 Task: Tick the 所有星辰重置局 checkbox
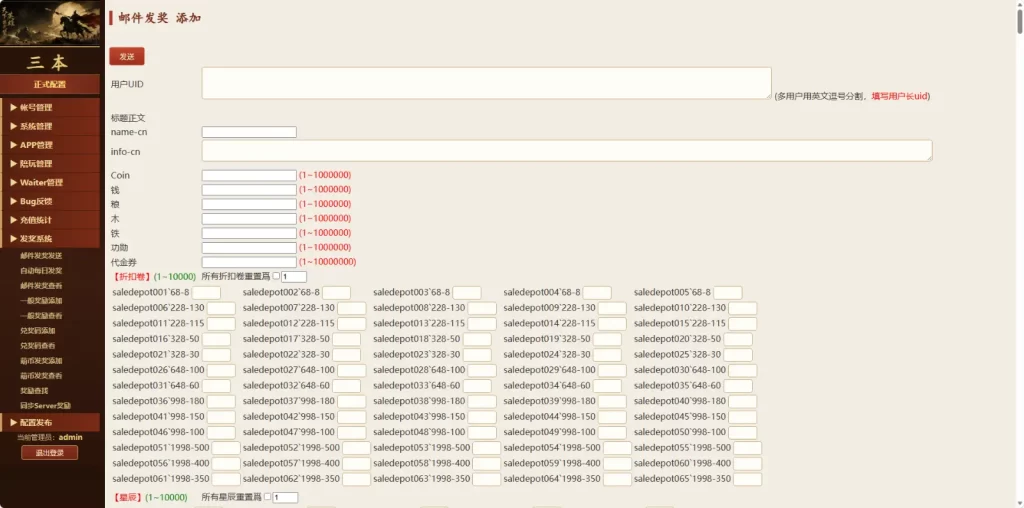point(267,497)
